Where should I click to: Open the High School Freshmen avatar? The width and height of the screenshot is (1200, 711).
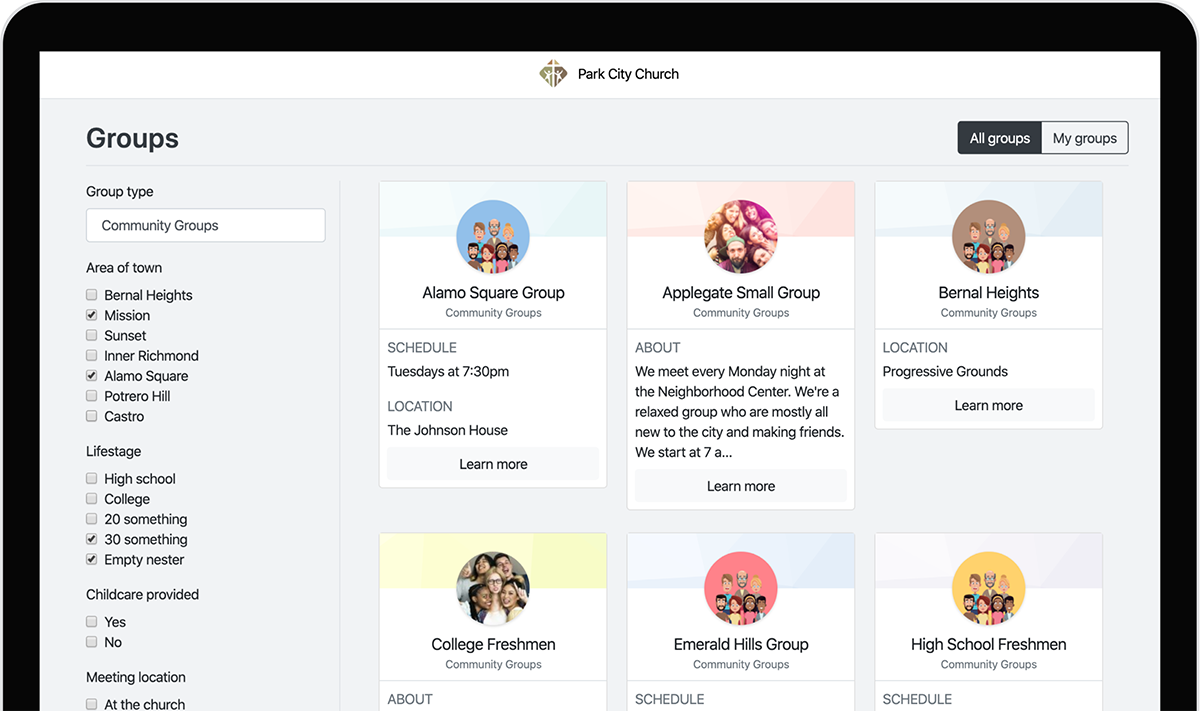click(988, 588)
